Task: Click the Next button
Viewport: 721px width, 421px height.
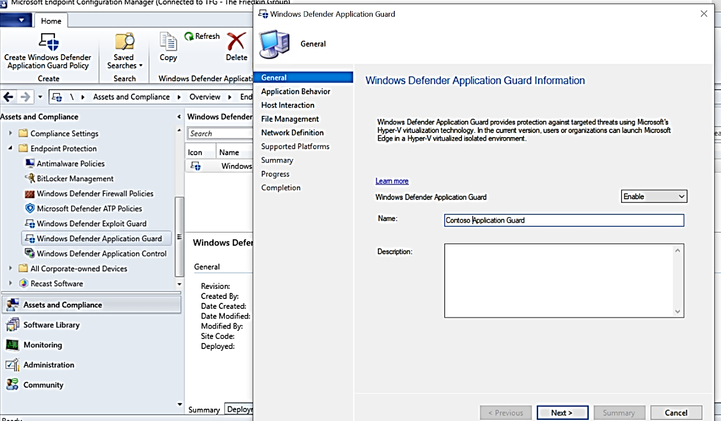Action: click(x=562, y=412)
